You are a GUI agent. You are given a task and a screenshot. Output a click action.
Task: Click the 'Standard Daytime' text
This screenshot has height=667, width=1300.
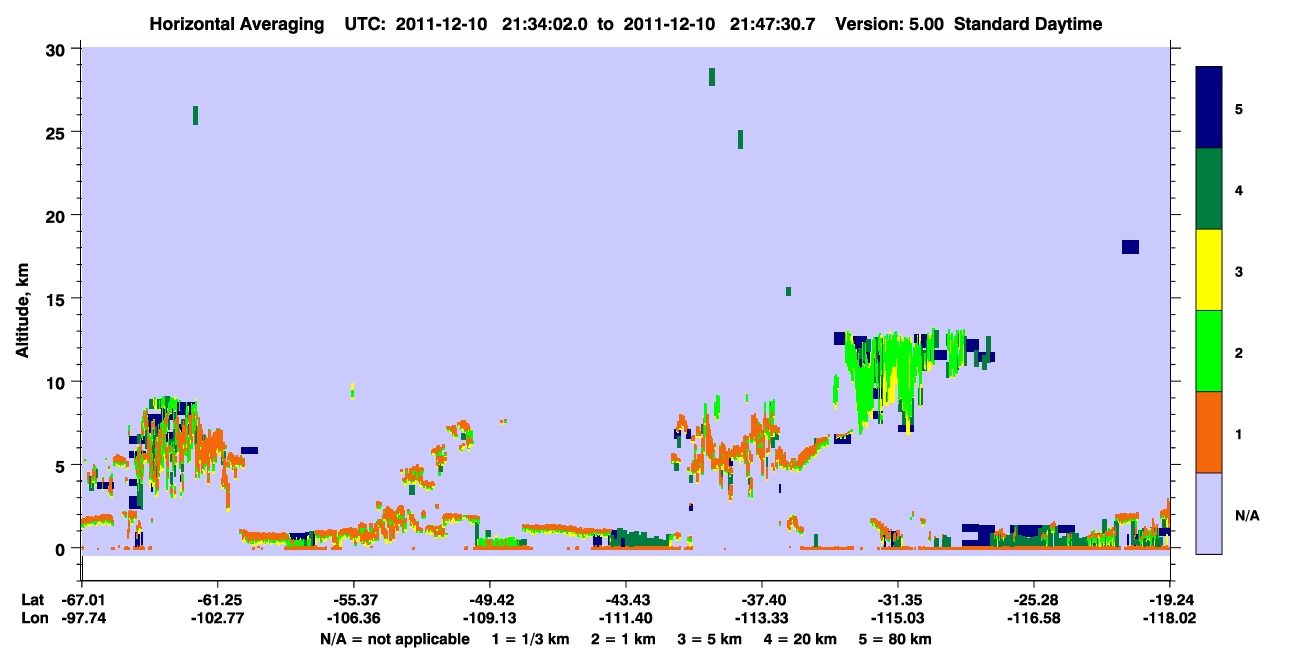tap(1028, 24)
